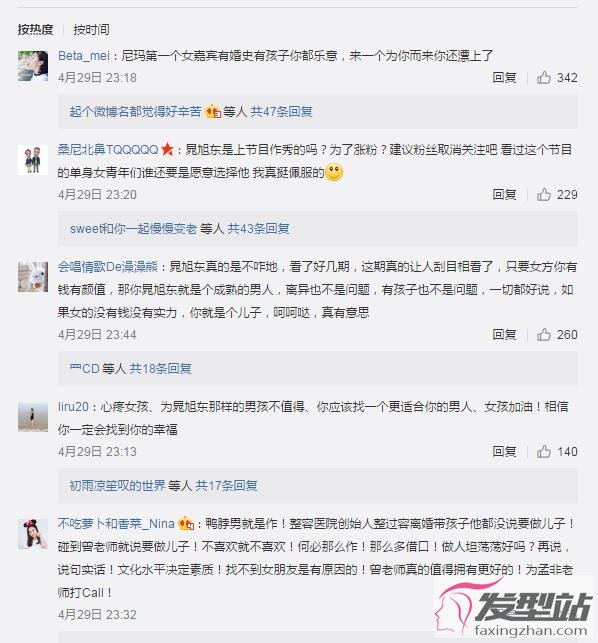Screen dimensions: 598x643
Task: Click thumbs-up on the 229-likes comment
Action: pyautogui.click(x=544, y=194)
